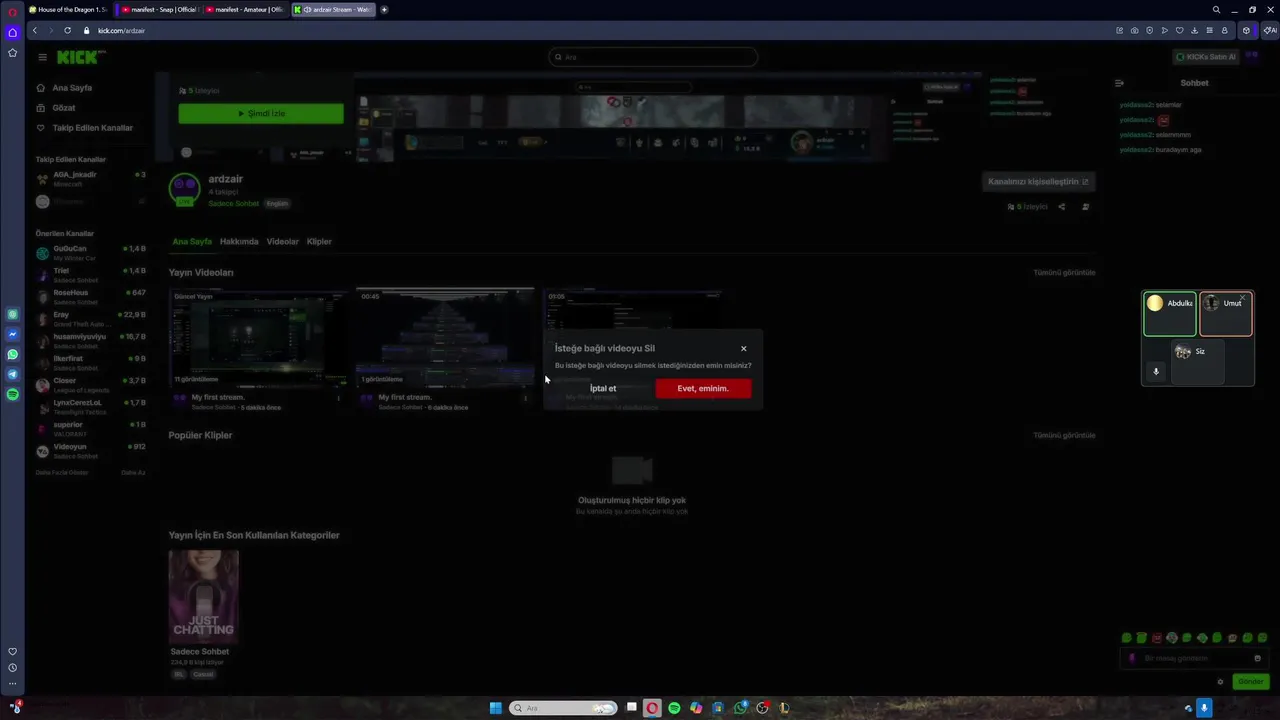Open the Kick hamburger menu
1280x720 pixels.
coord(42,57)
